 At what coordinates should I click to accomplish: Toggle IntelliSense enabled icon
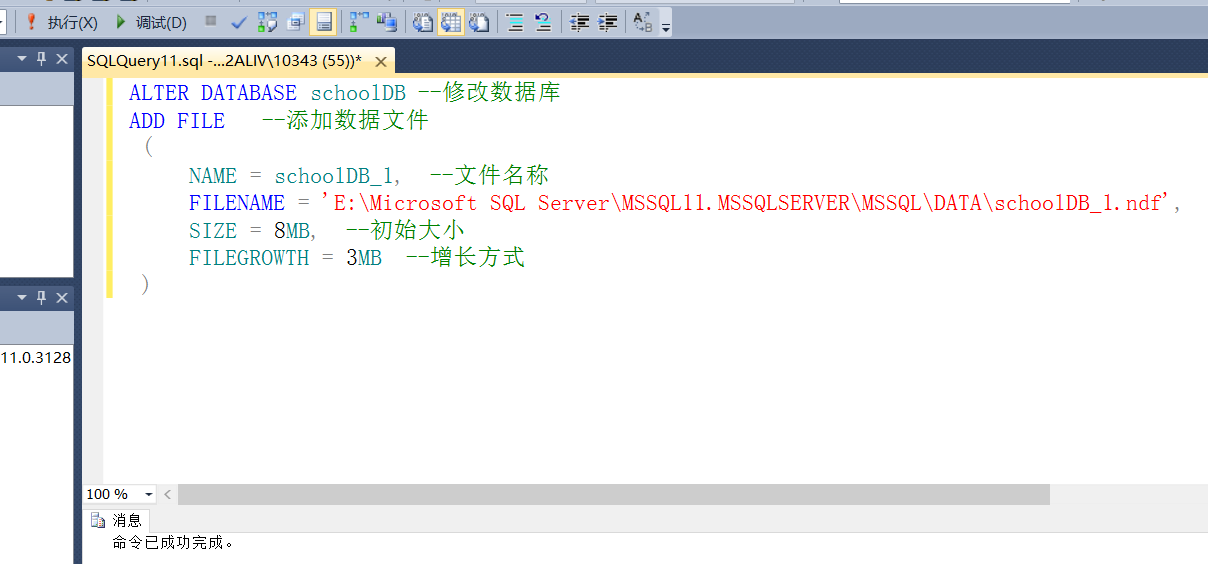tap(323, 22)
